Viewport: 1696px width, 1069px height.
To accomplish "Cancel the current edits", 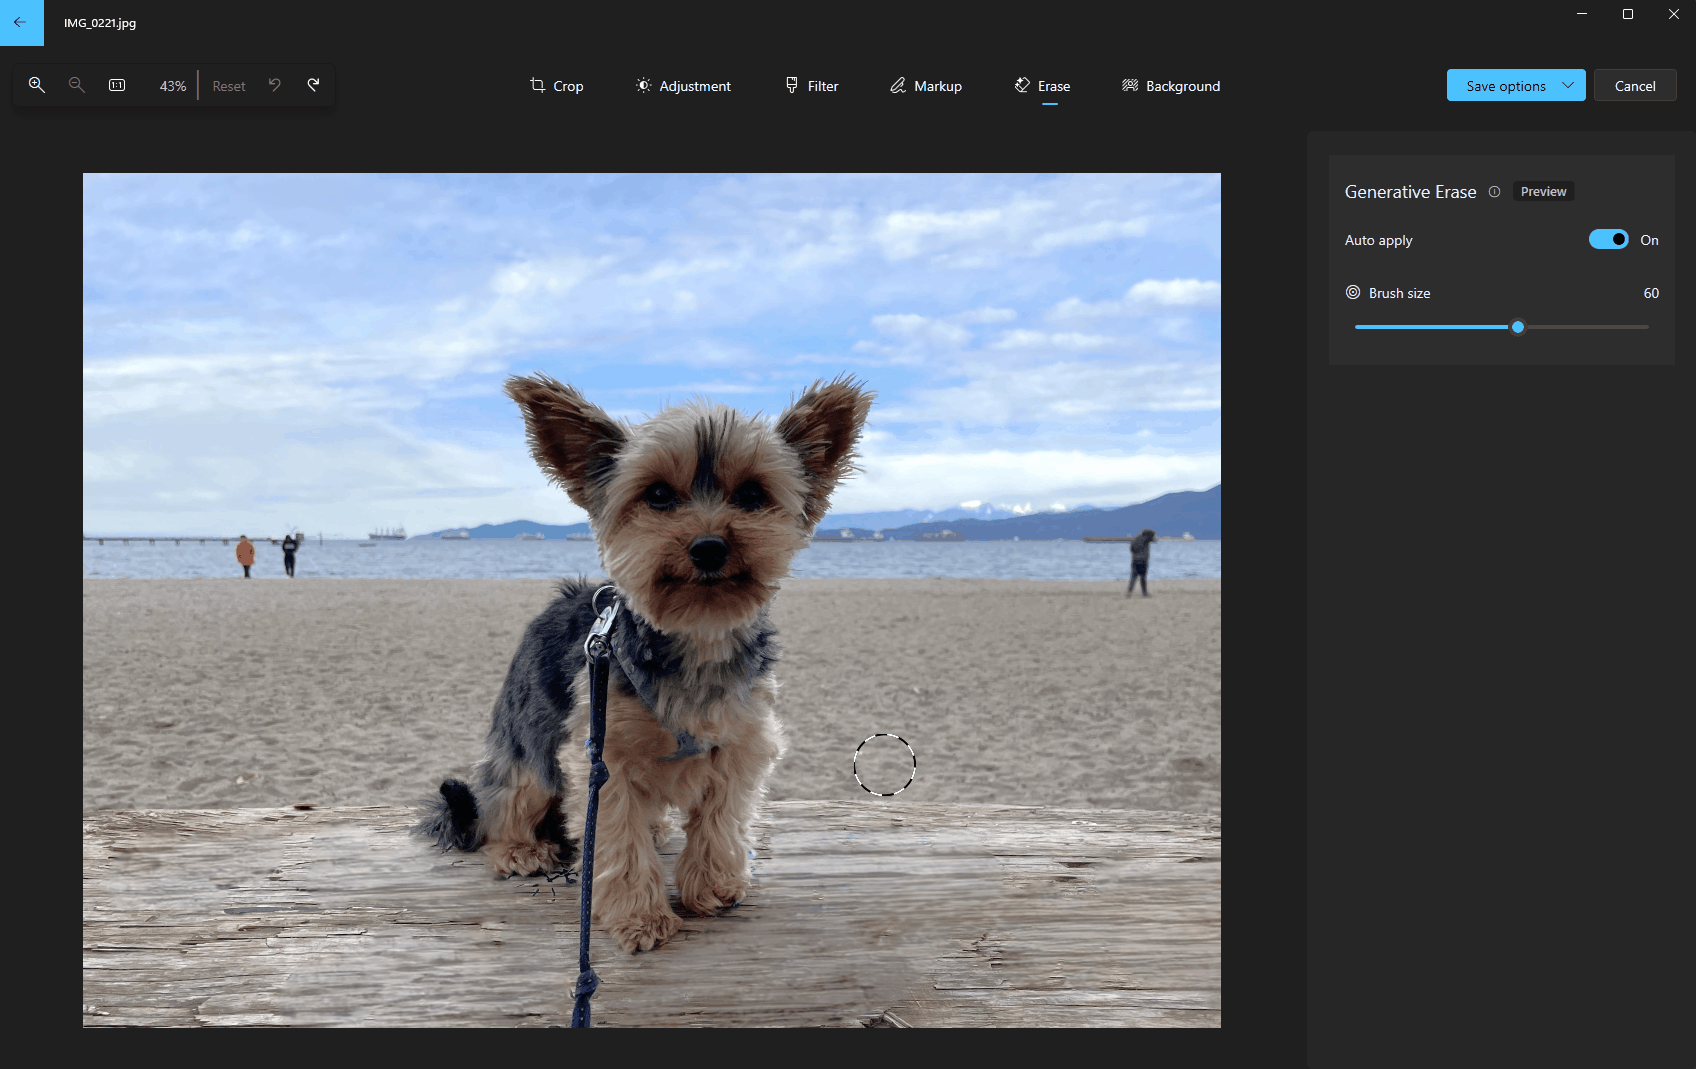I will tap(1635, 85).
